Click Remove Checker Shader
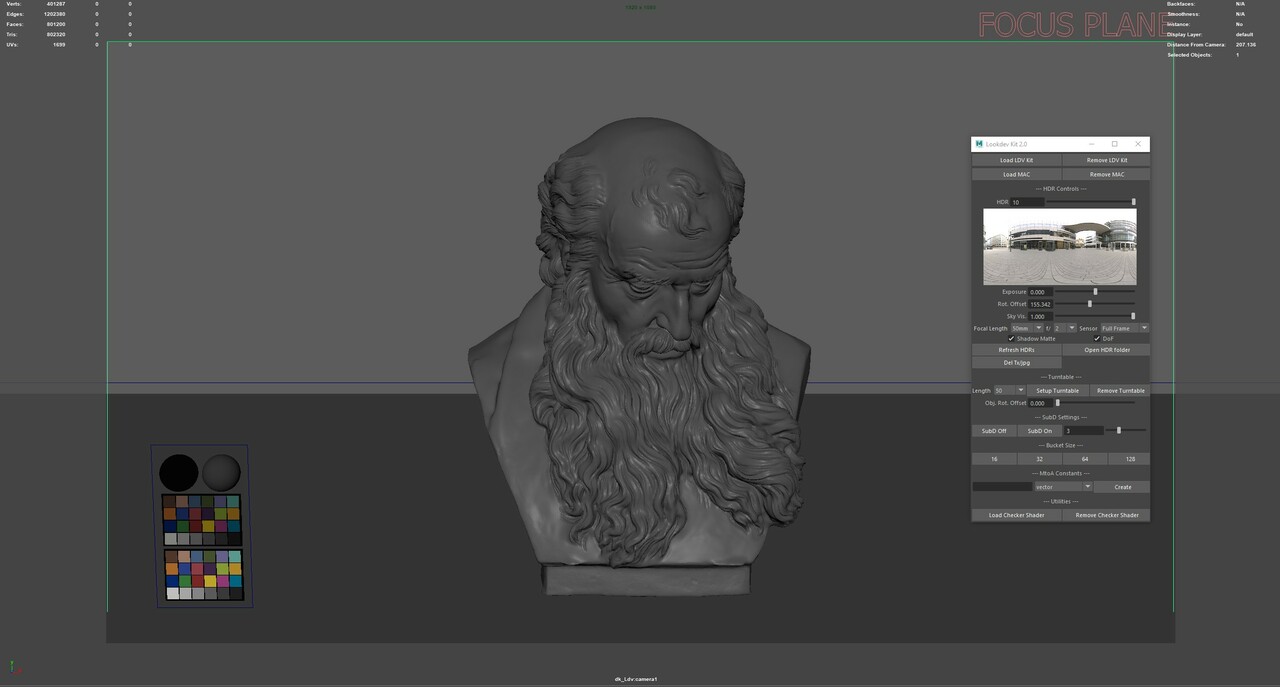 coord(1106,515)
